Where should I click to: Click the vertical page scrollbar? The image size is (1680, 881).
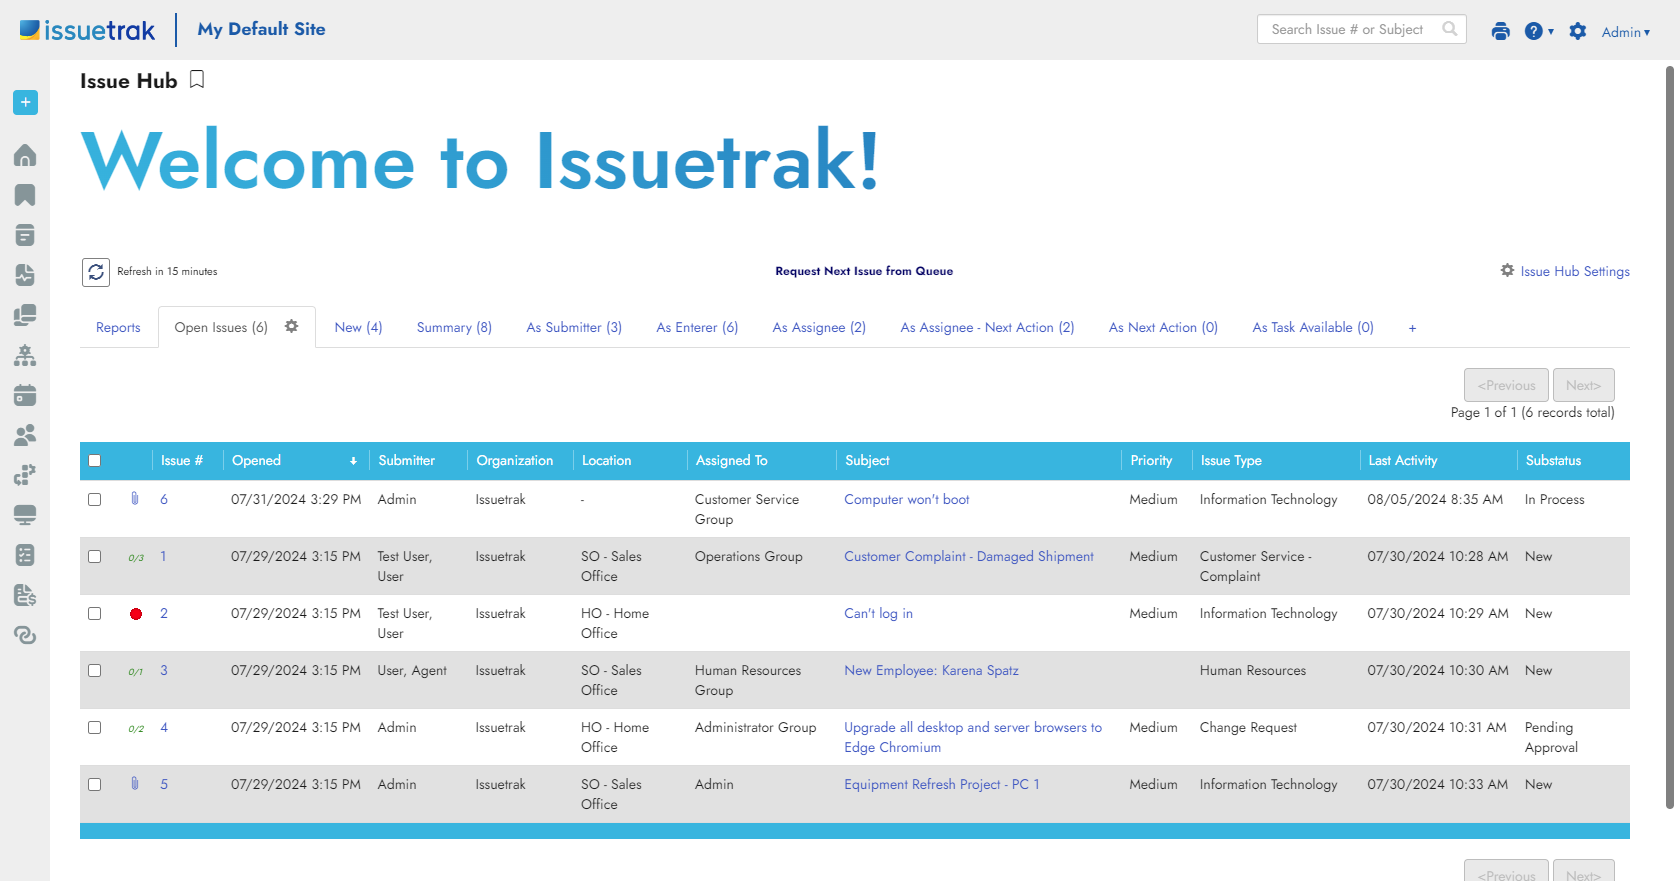1669,437
